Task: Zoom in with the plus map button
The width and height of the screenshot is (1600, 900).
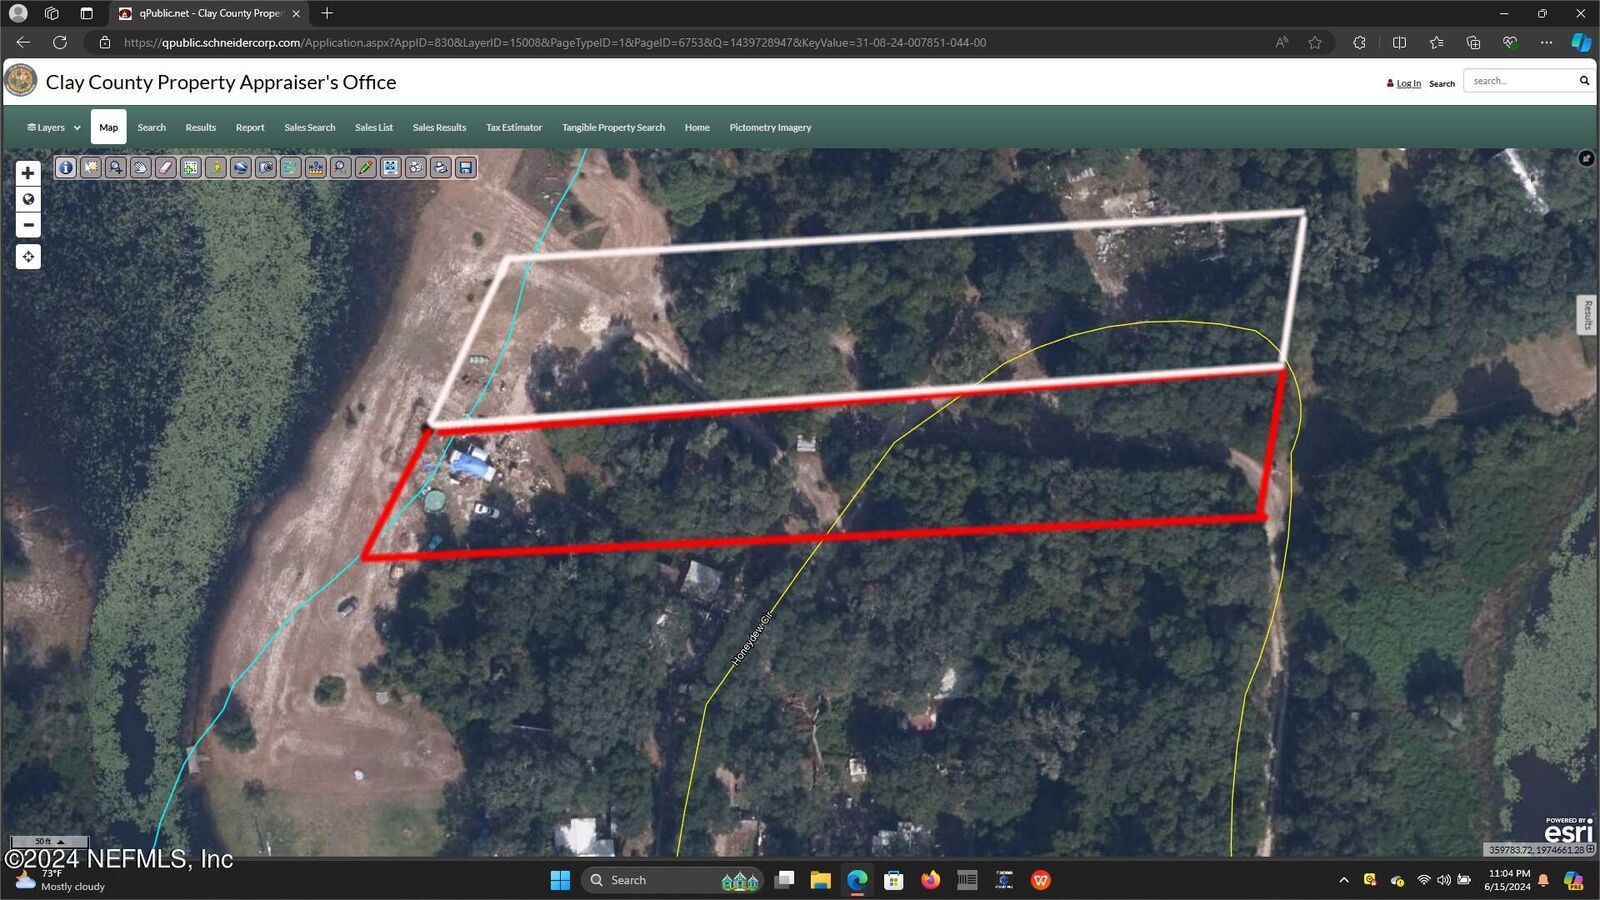Action: point(28,173)
